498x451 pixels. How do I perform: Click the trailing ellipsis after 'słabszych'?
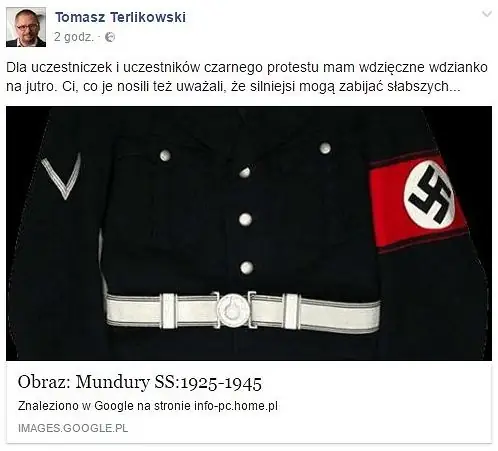454,87
